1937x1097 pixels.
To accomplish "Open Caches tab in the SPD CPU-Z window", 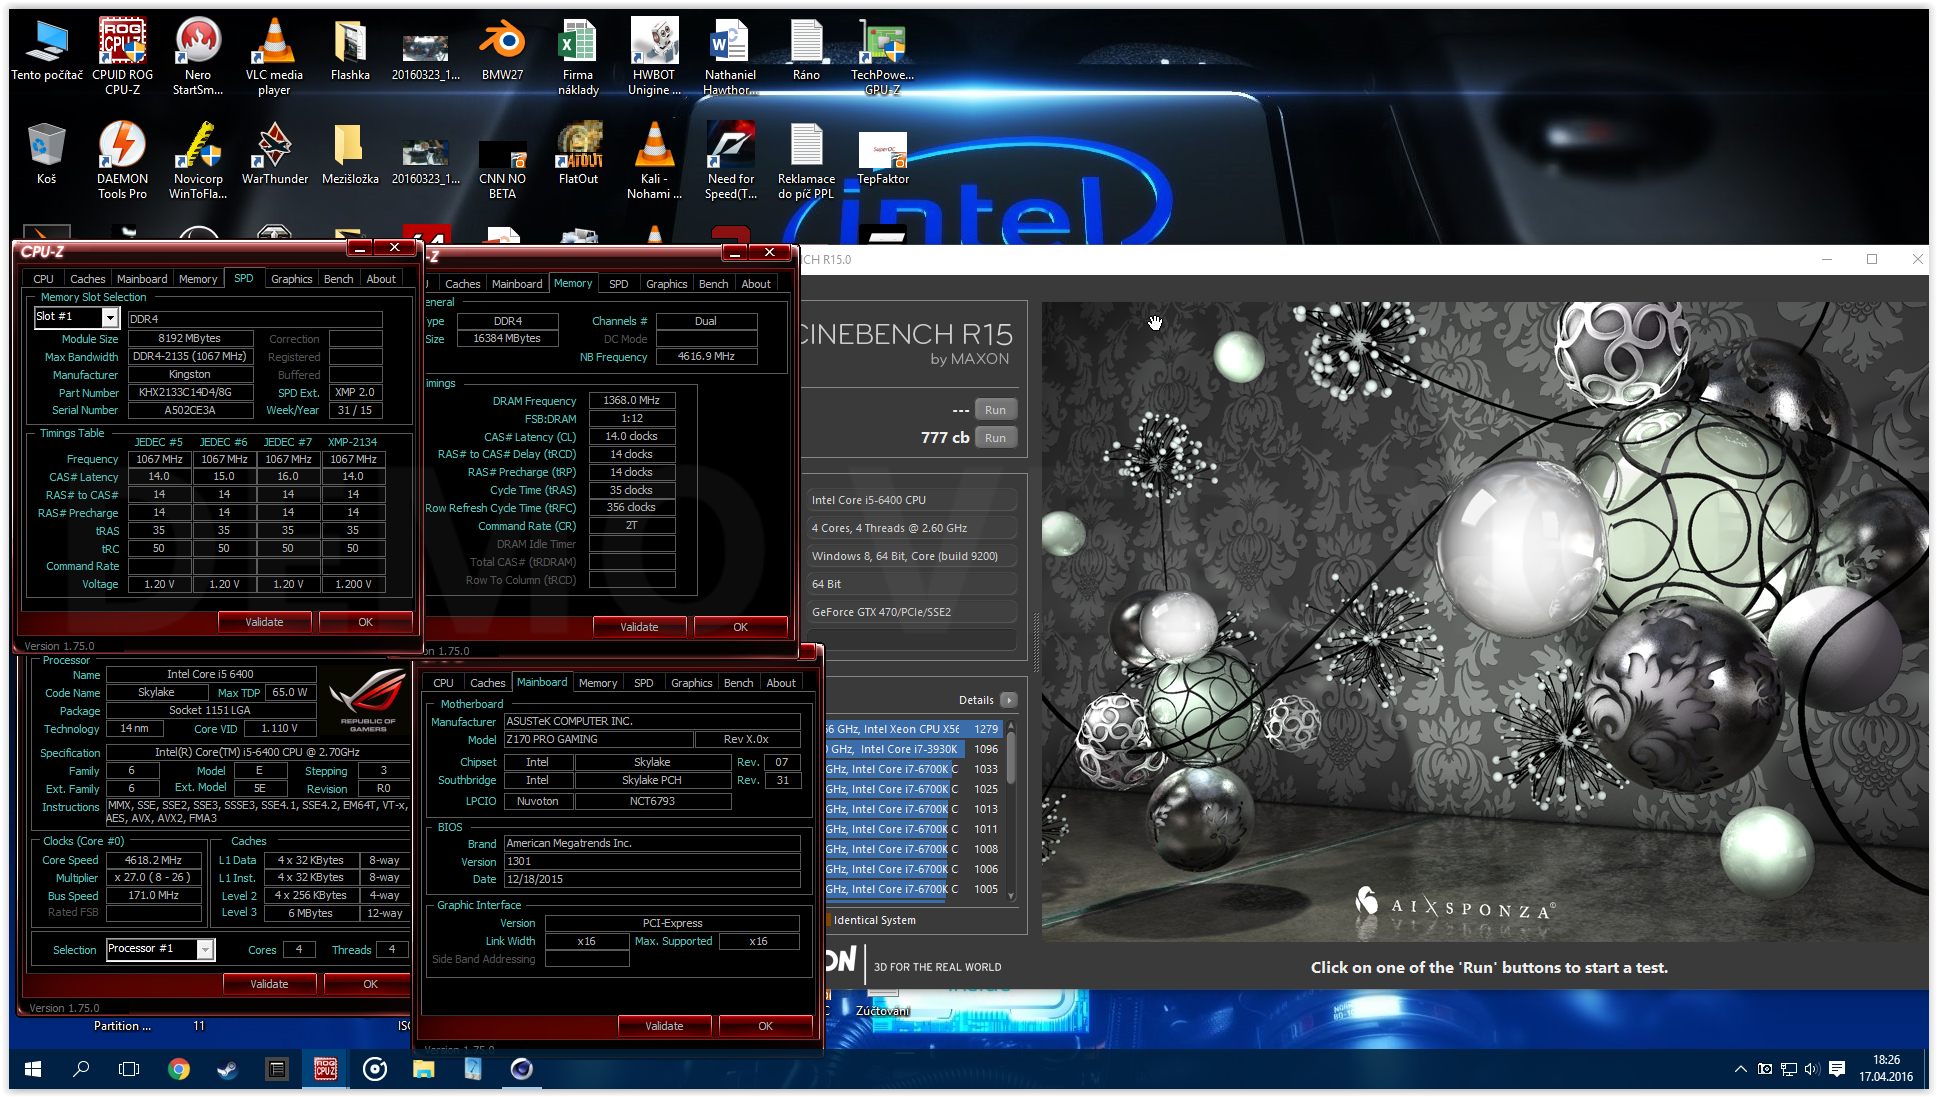I will tap(87, 279).
